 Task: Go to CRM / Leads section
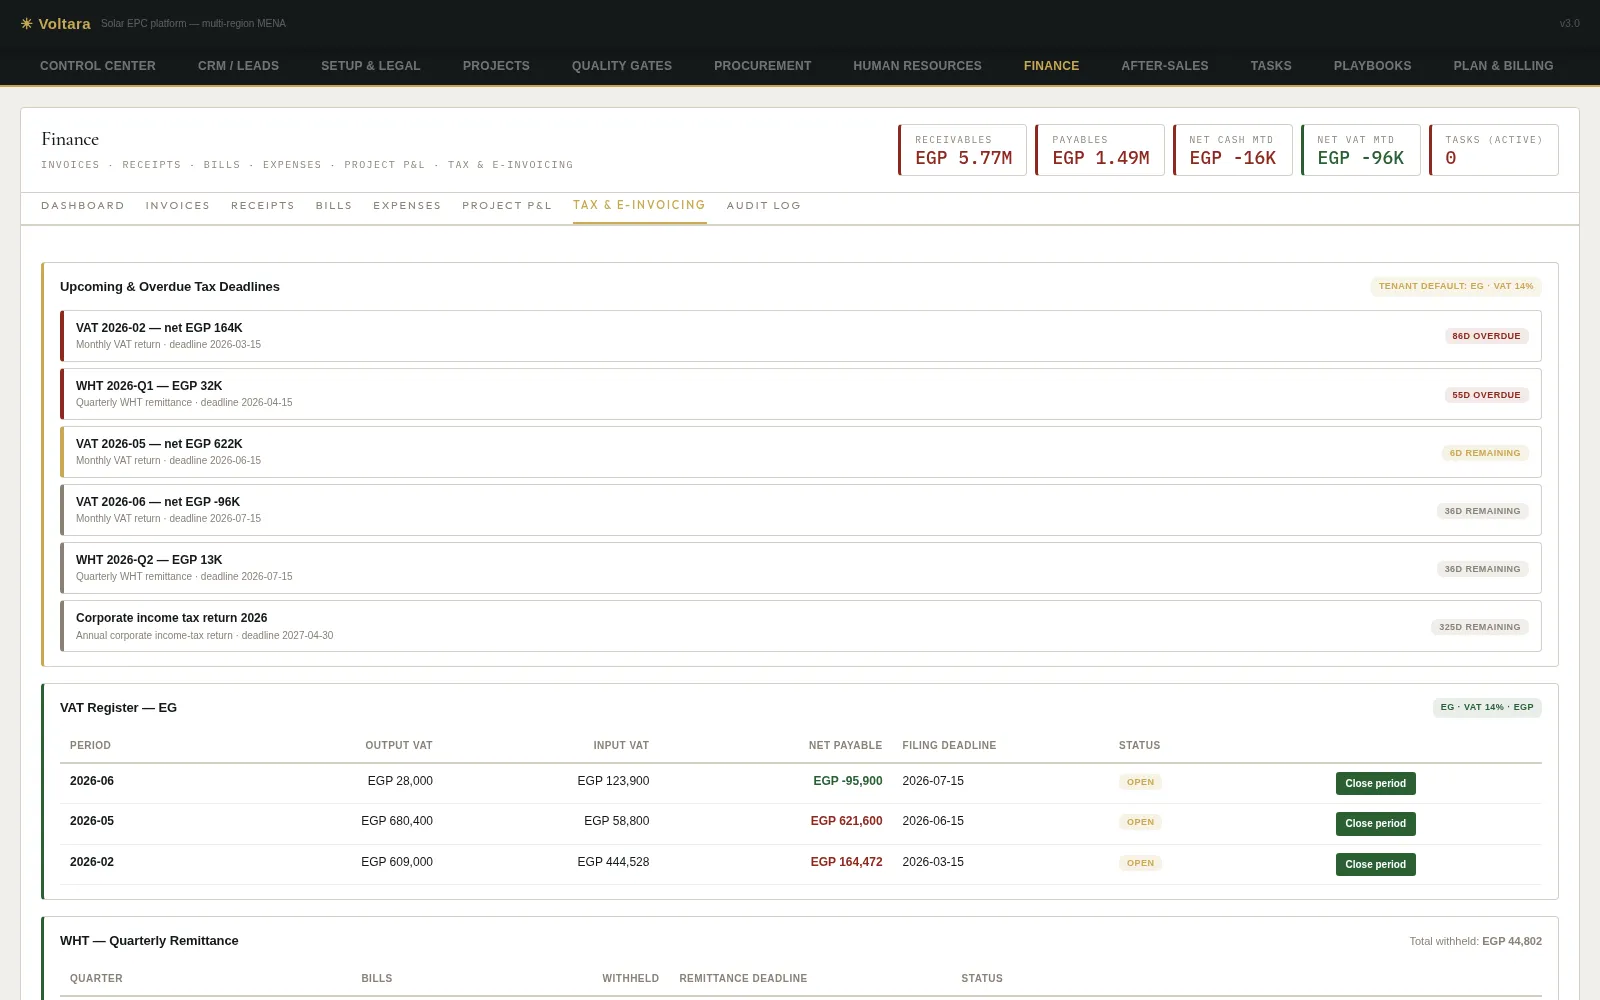pyautogui.click(x=238, y=66)
